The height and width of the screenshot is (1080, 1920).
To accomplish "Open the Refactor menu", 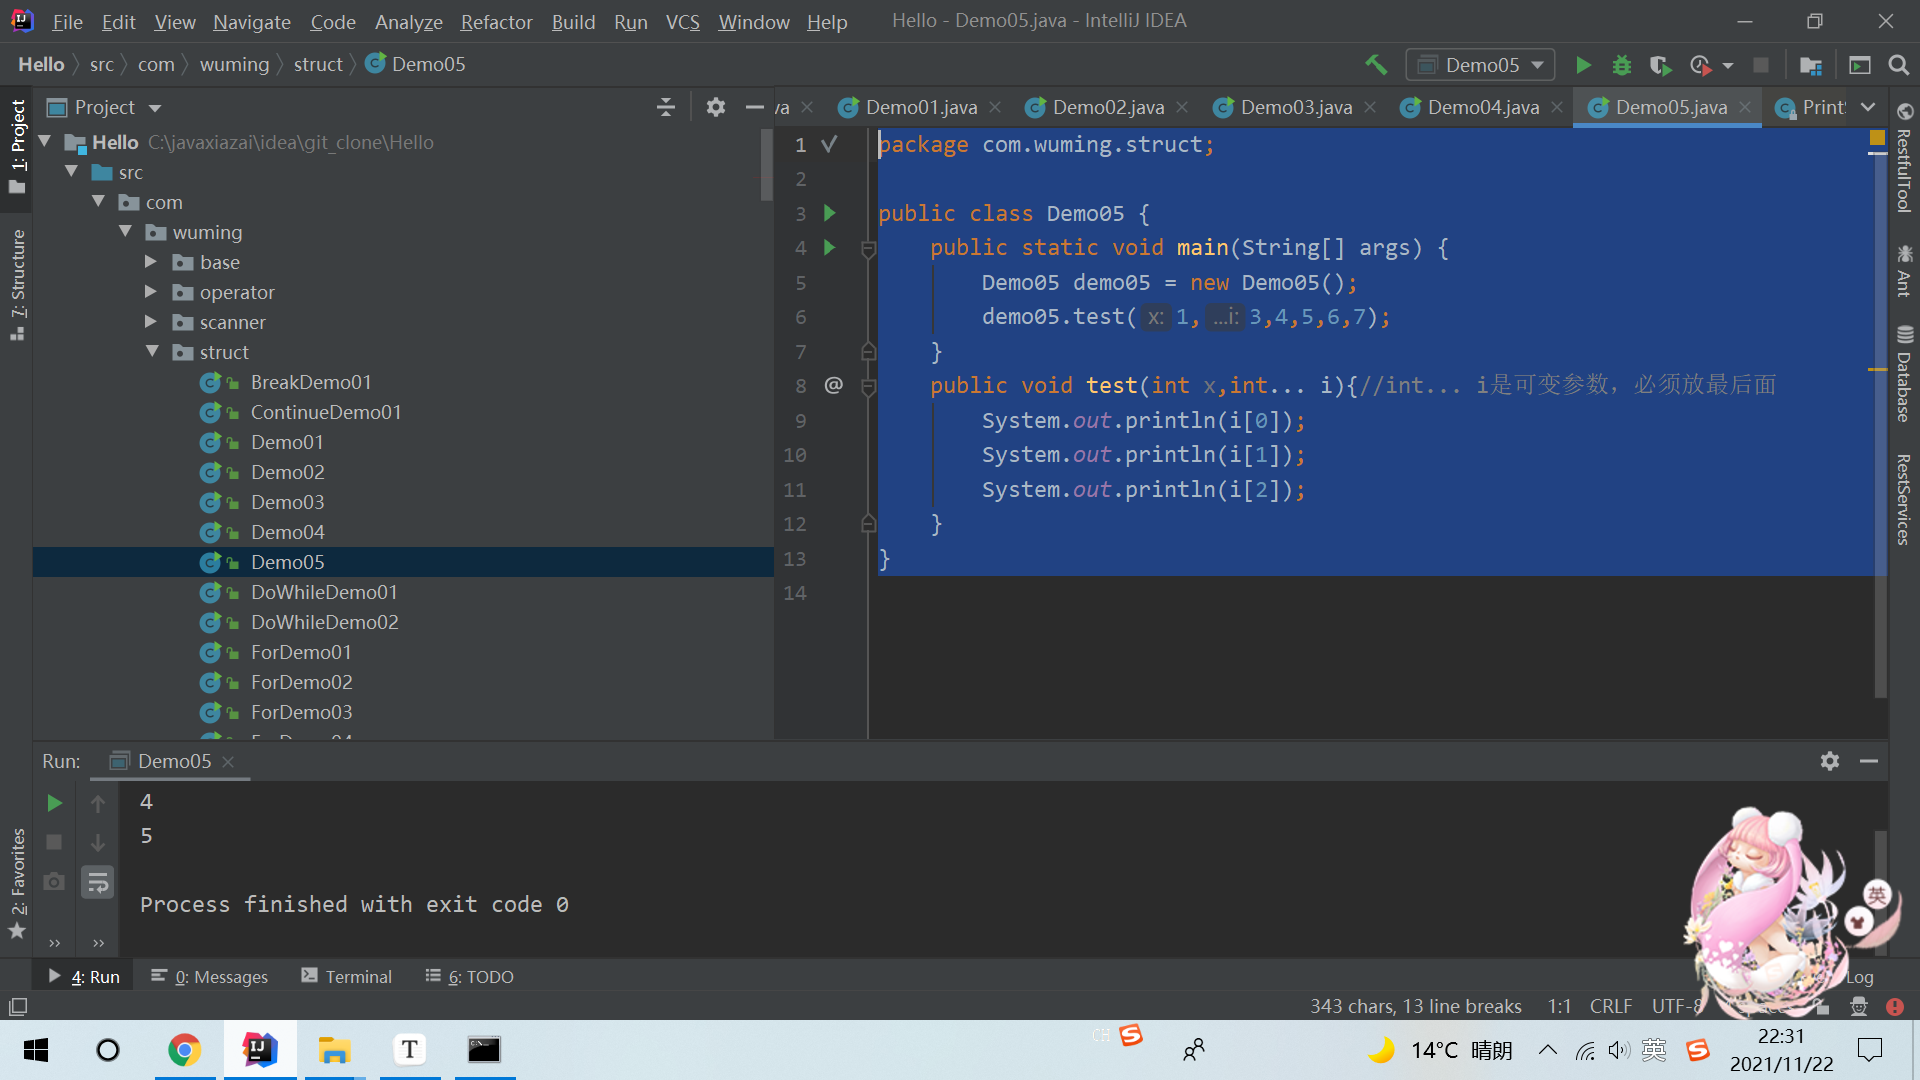I will [496, 21].
